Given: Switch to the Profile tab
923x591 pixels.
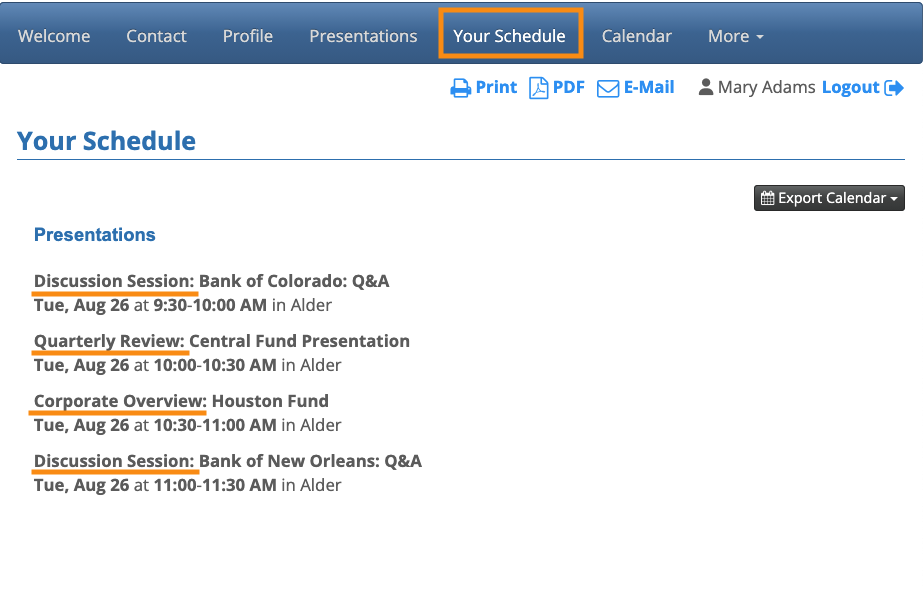Looking at the screenshot, I should pyautogui.click(x=248, y=36).
